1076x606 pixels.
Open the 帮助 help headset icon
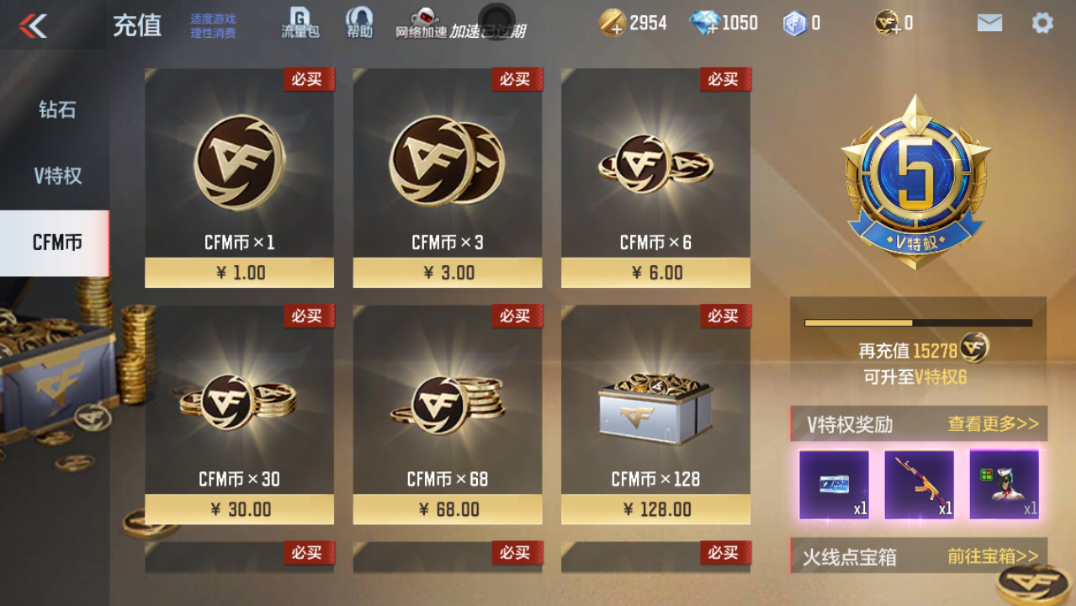(359, 23)
